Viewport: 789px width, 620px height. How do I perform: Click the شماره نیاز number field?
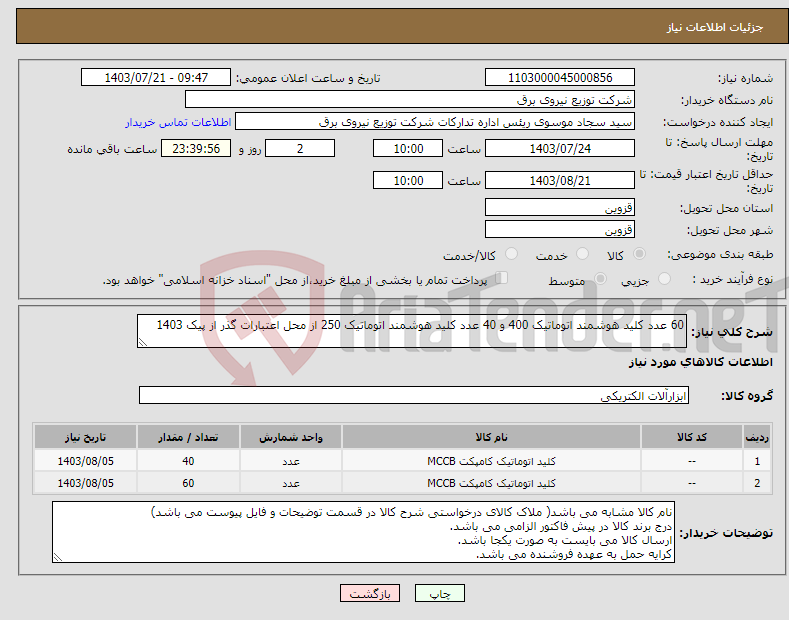click(x=560, y=78)
